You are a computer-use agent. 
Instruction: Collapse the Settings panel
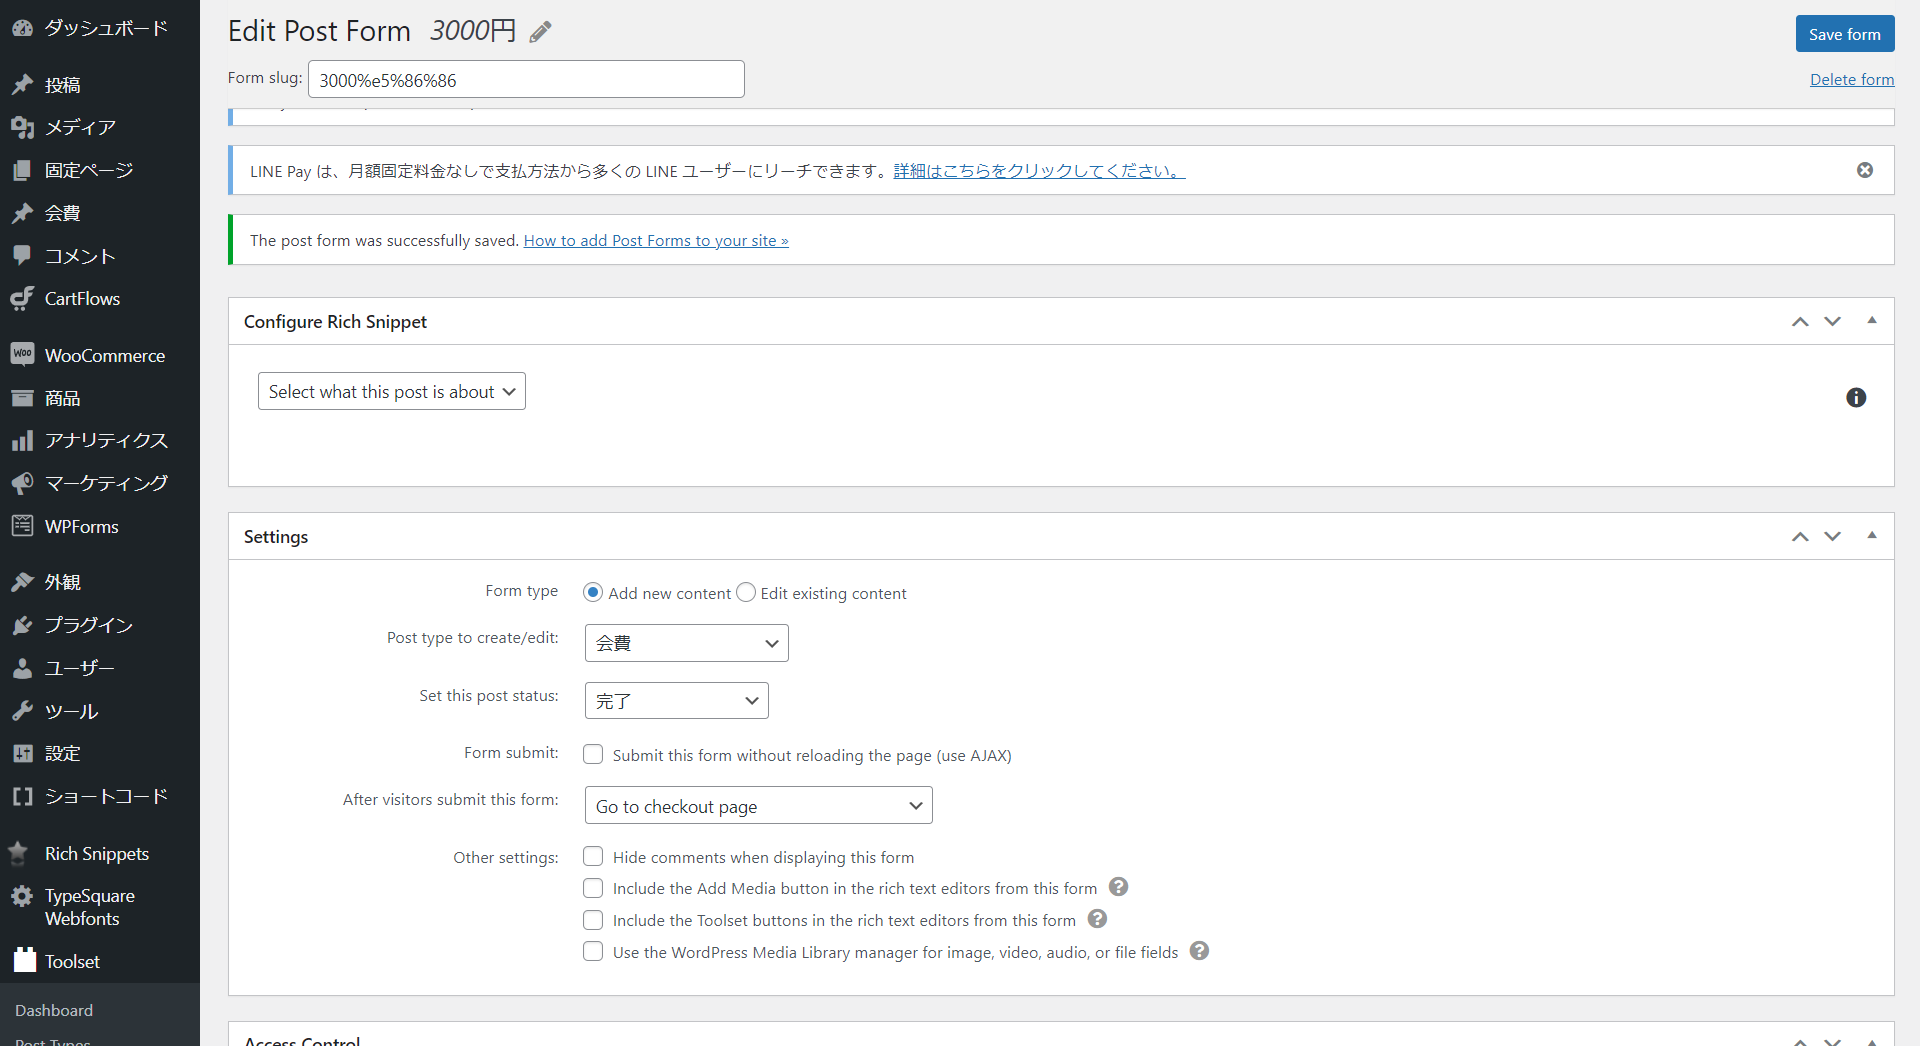pyautogui.click(x=1872, y=536)
